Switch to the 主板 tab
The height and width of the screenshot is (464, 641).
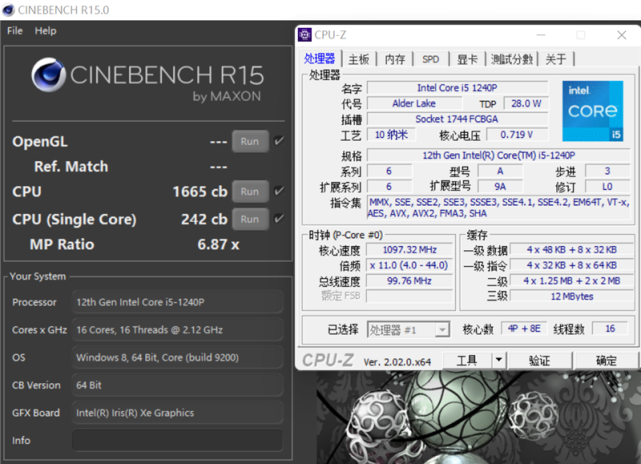point(359,59)
